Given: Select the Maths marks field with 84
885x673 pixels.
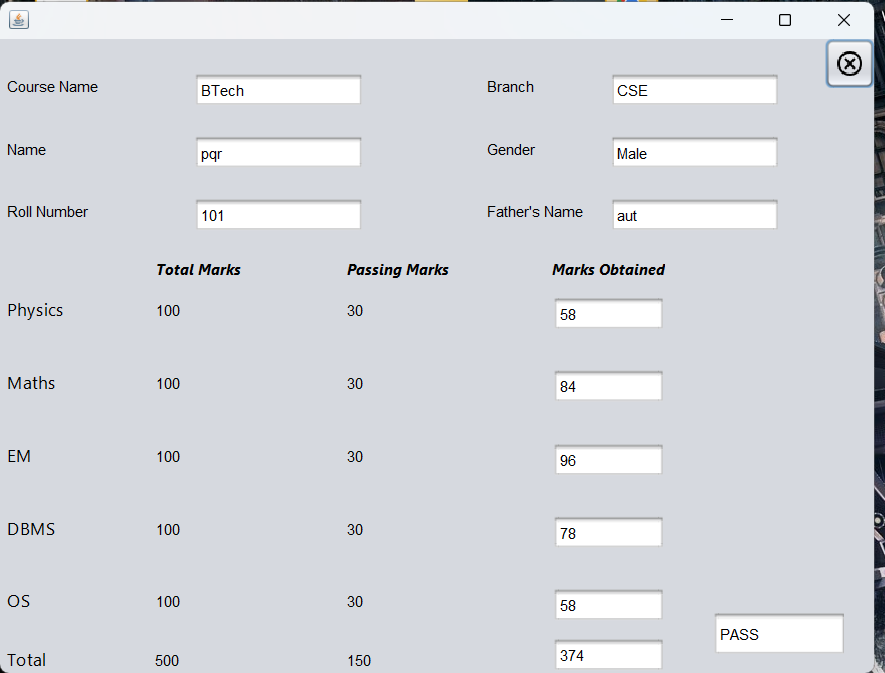Looking at the screenshot, I should click(x=608, y=385).
